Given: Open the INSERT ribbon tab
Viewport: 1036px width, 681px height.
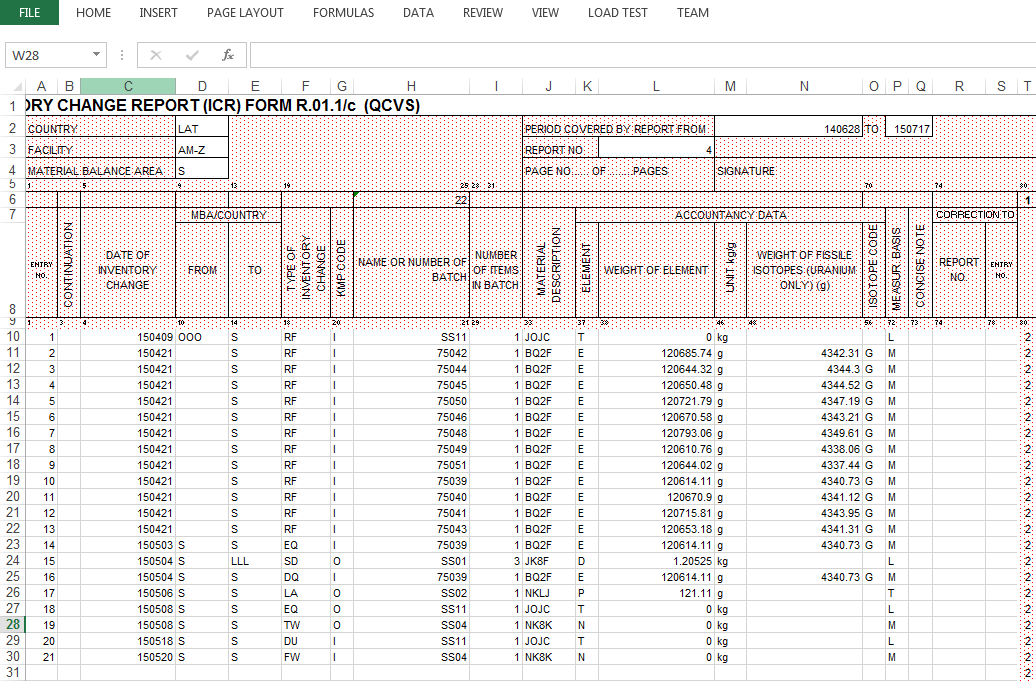Looking at the screenshot, I should click(x=159, y=13).
